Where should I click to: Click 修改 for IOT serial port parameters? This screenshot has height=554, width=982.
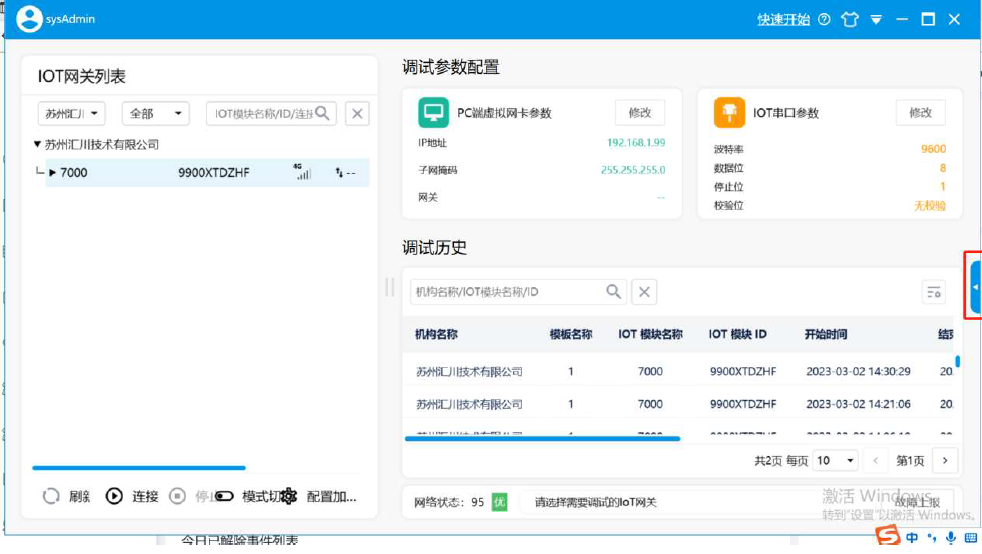(x=920, y=113)
